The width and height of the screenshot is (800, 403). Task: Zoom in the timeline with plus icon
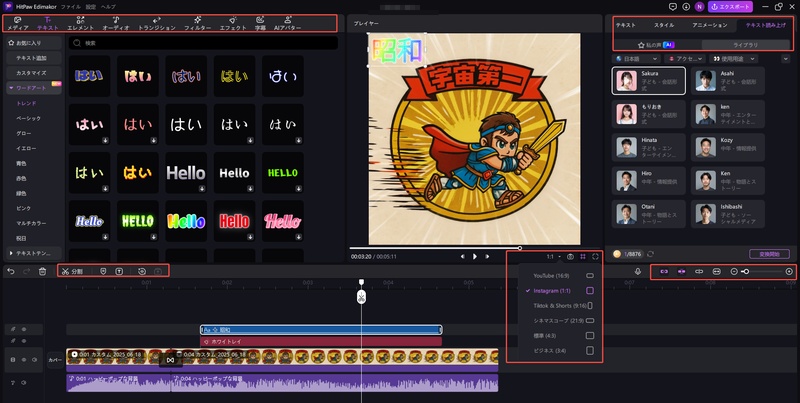pyautogui.click(x=789, y=271)
